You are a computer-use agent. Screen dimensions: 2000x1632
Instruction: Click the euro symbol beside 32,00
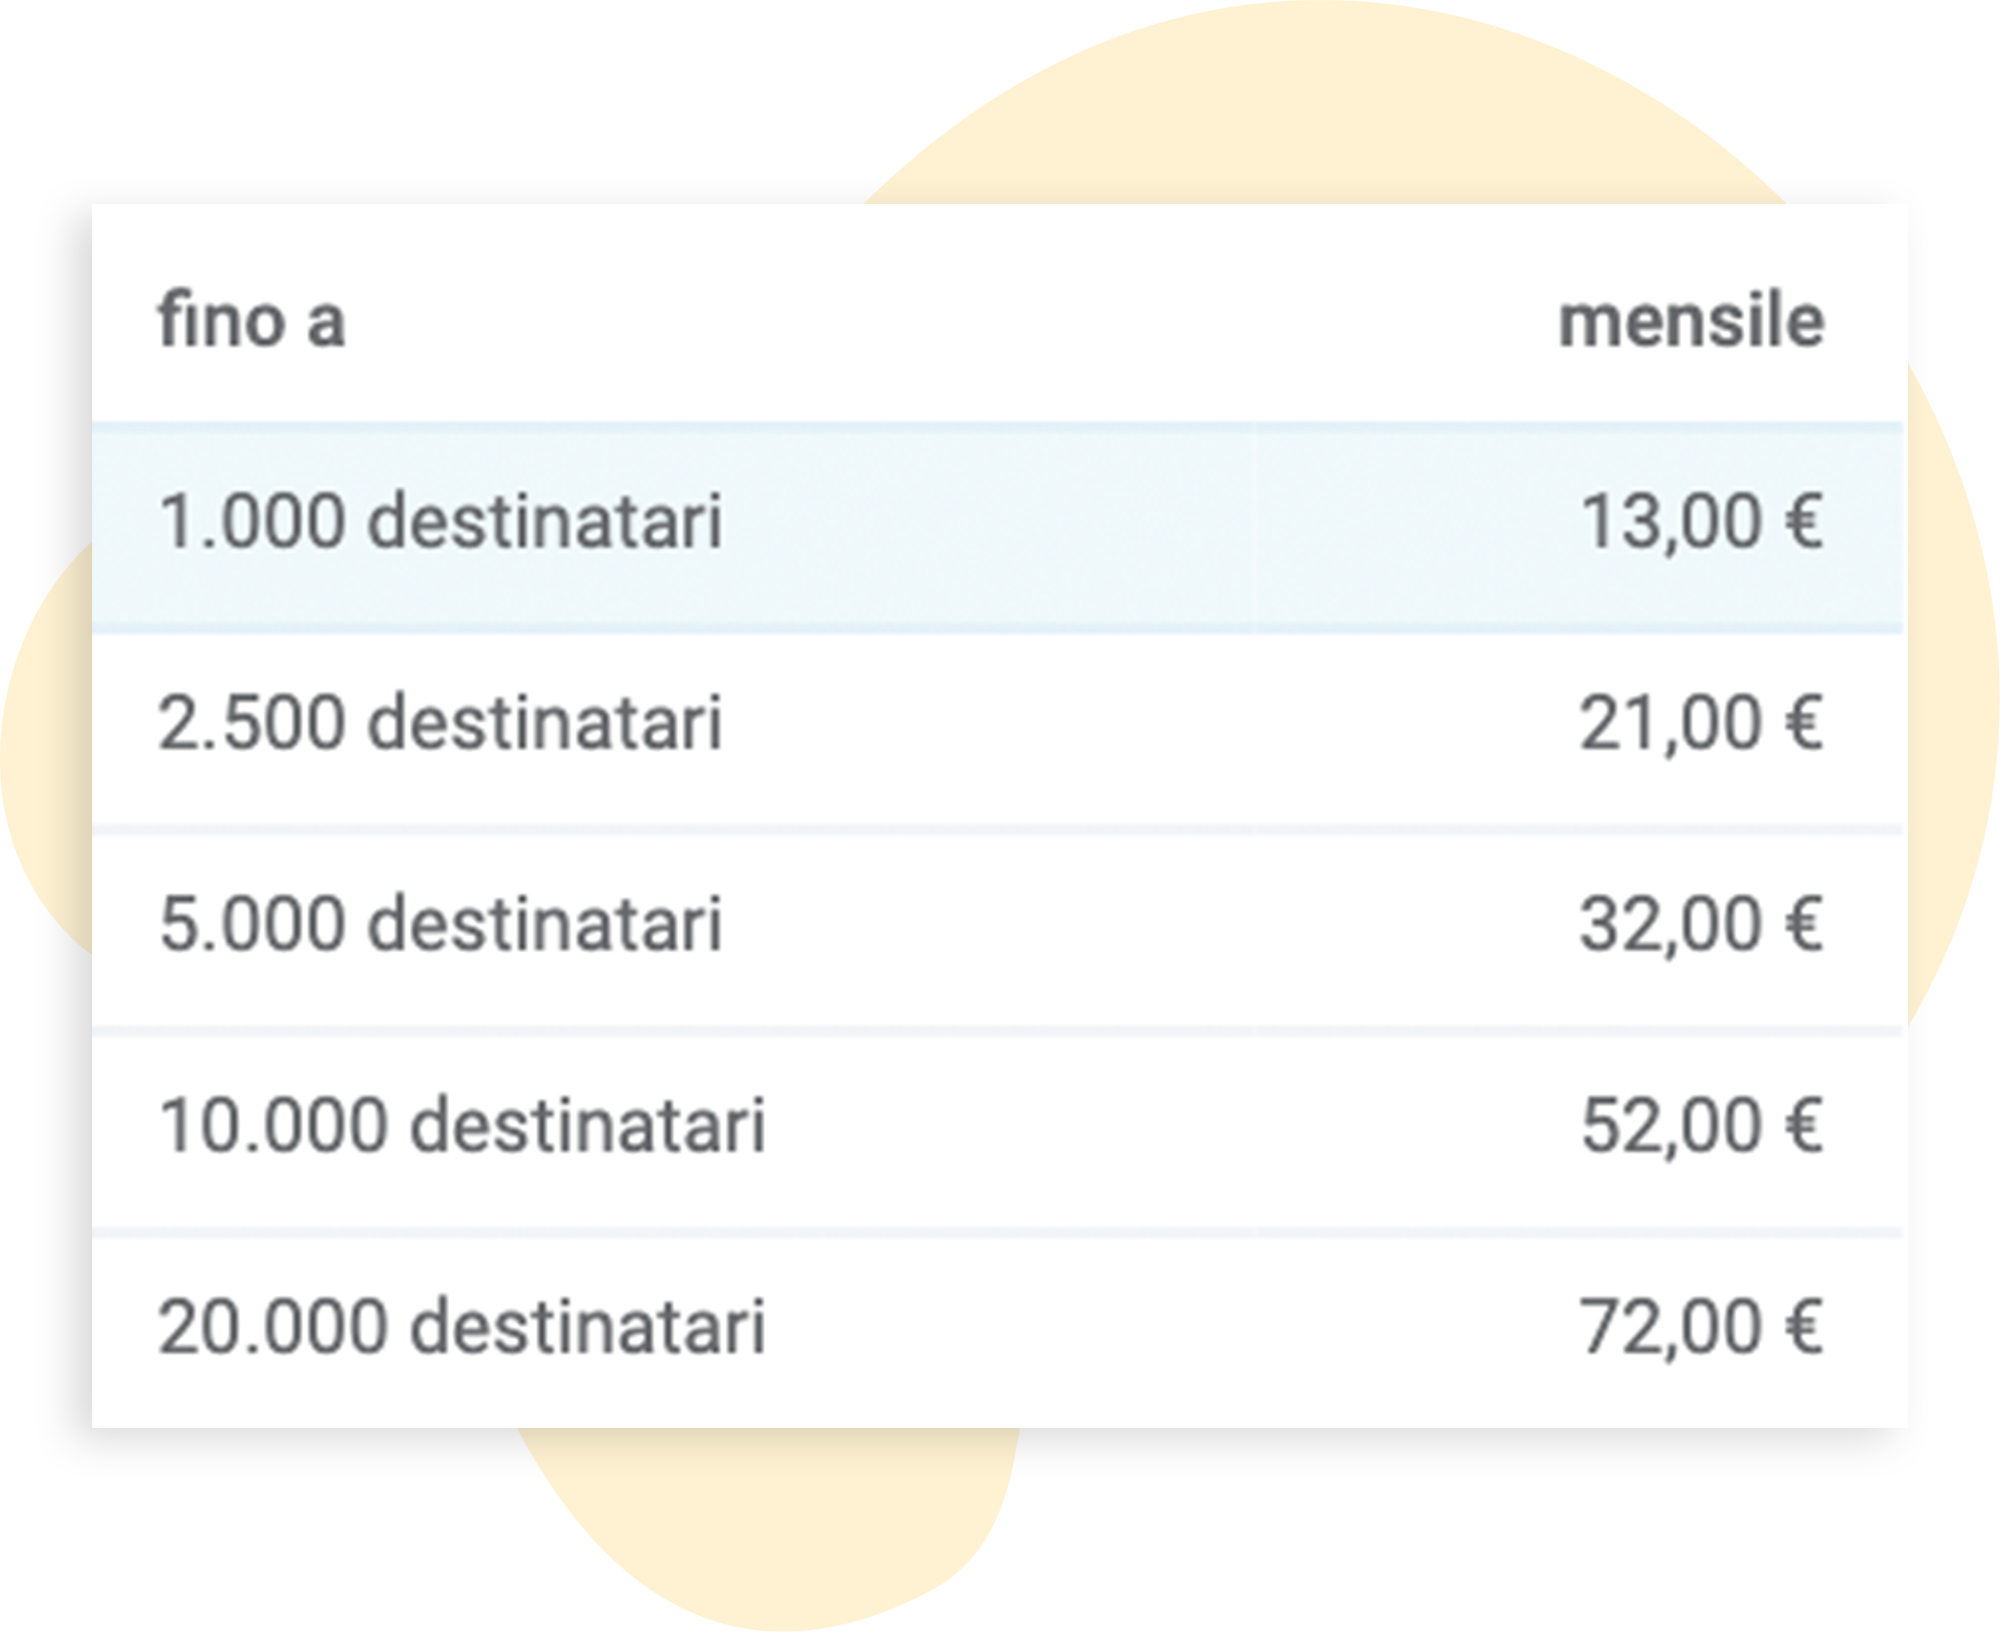[1804, 923]
